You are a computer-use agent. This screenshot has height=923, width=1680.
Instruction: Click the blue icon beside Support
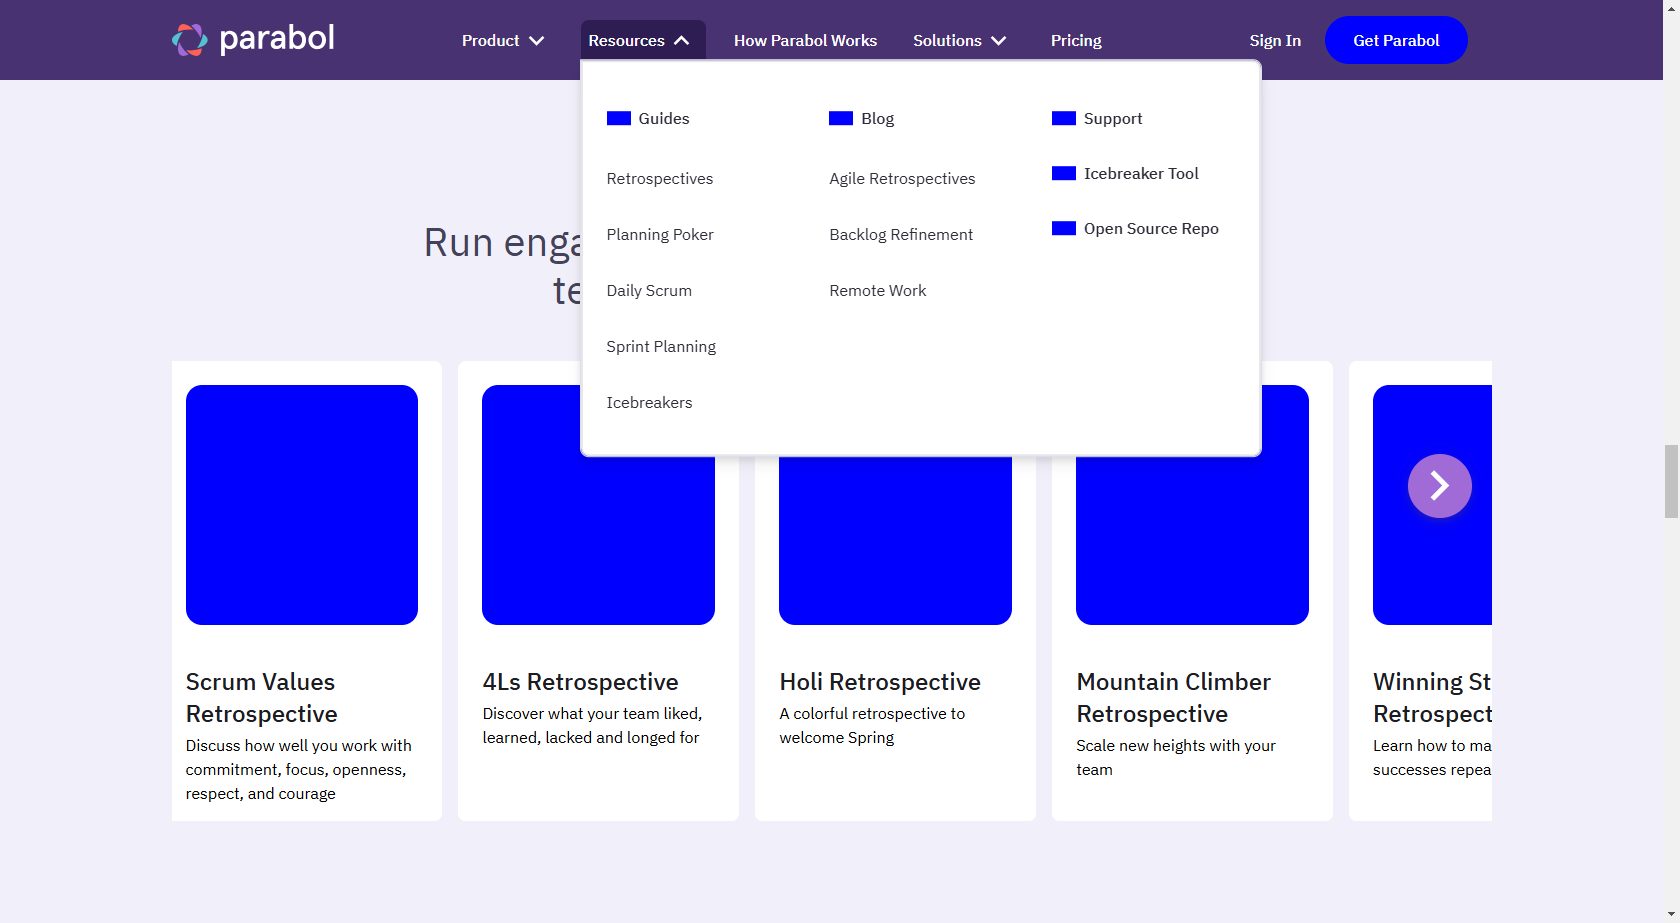point(1063,118)
